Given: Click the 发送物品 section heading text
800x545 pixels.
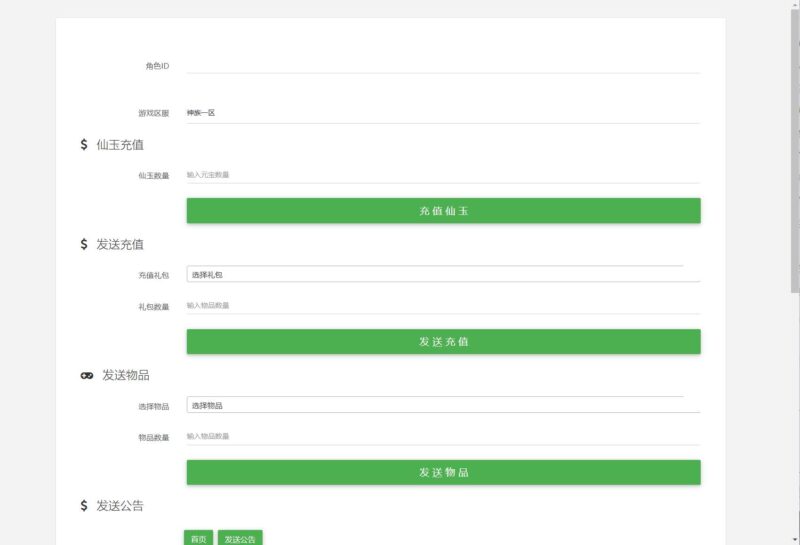Looking at the screenshot, I should (x=126, y=375).
